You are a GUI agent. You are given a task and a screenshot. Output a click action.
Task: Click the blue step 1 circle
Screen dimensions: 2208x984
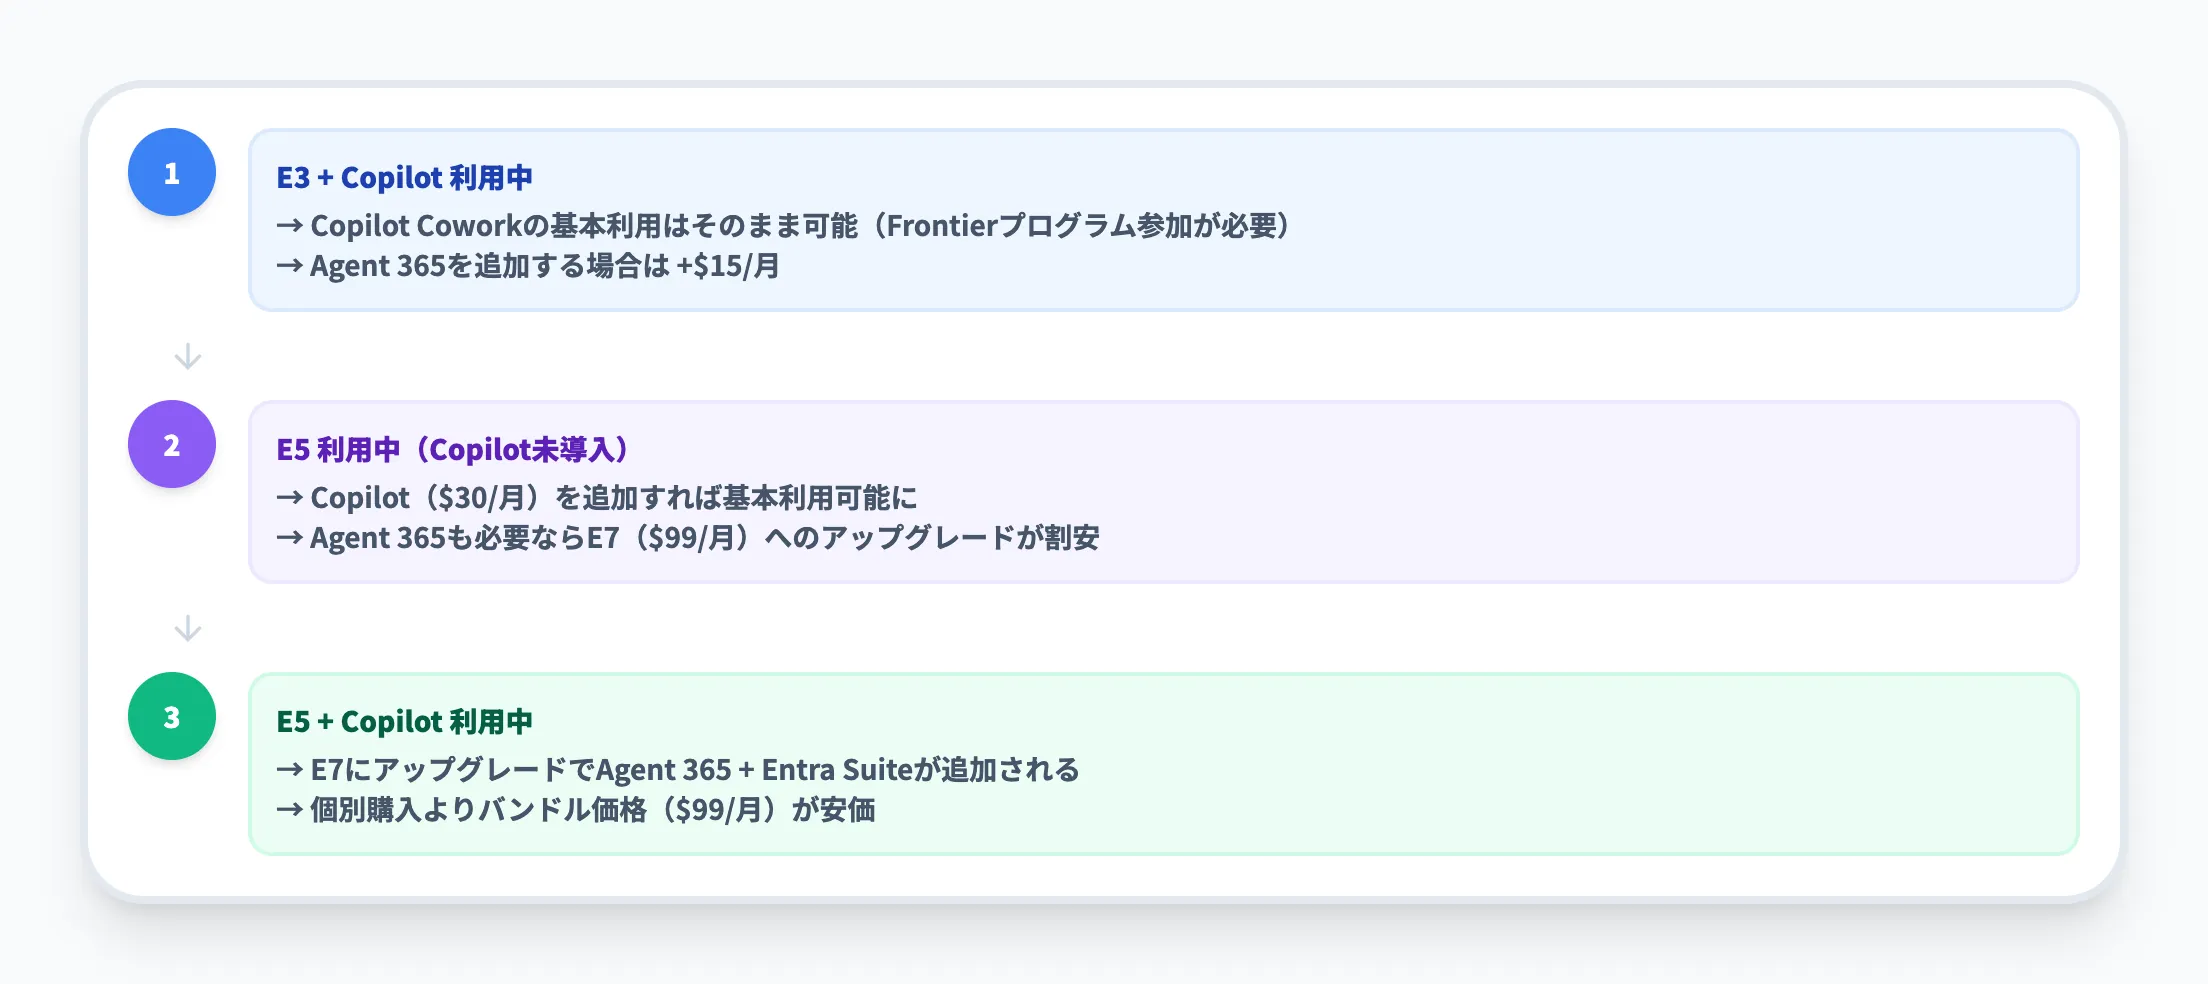pos(172,172)
